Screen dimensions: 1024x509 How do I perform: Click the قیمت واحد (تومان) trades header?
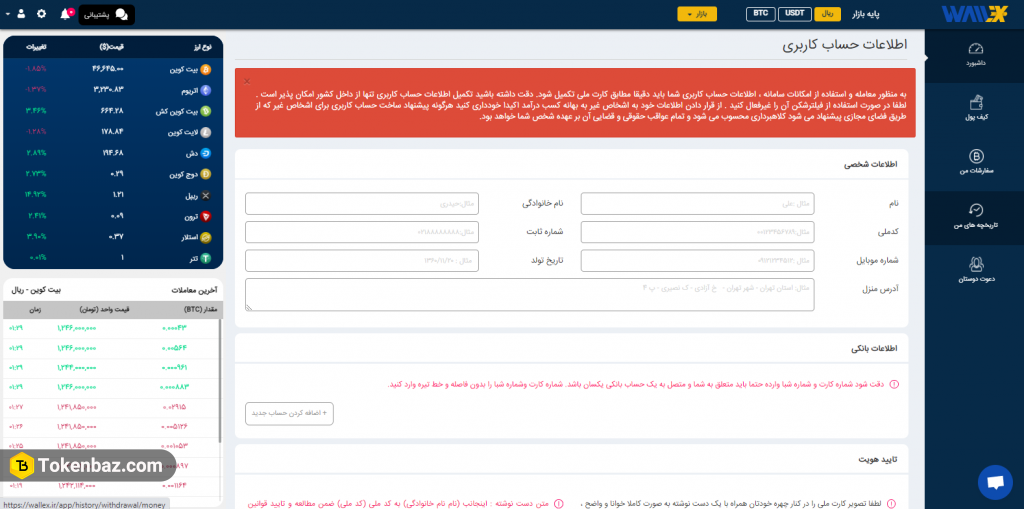(x=104, y=310)
